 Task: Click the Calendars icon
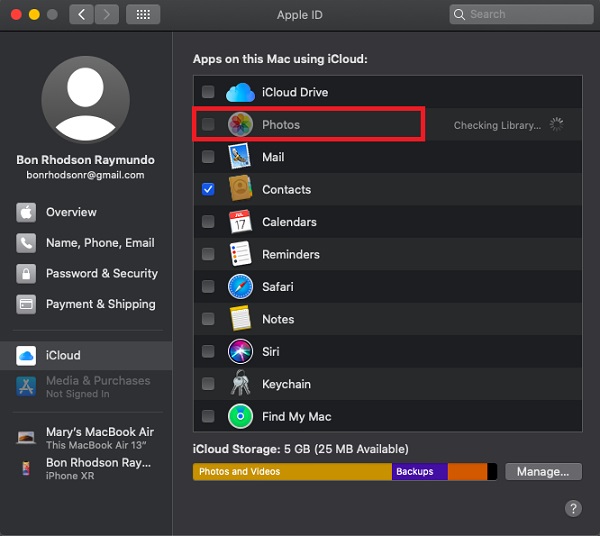pos(240,222)
